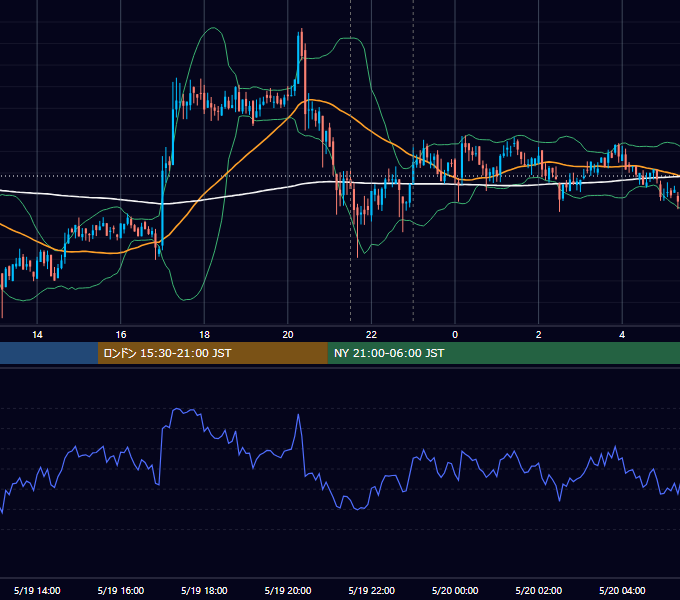This screenshot has height=600, width=680.
Task: Click the 5/19 14:00 date label
Action: click(37, 590)
